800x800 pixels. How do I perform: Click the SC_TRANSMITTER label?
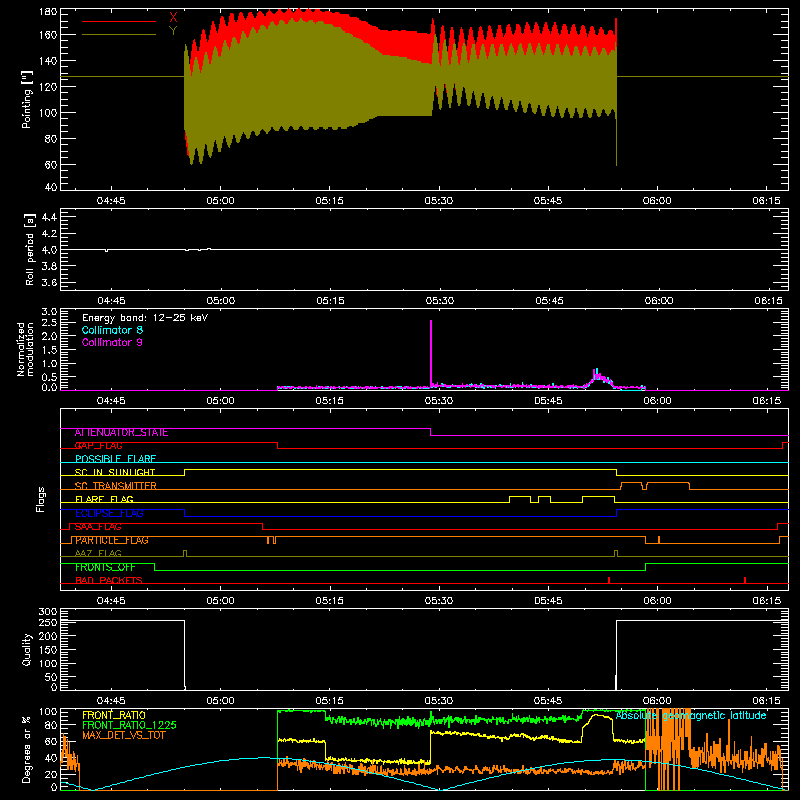click(116, 486)
